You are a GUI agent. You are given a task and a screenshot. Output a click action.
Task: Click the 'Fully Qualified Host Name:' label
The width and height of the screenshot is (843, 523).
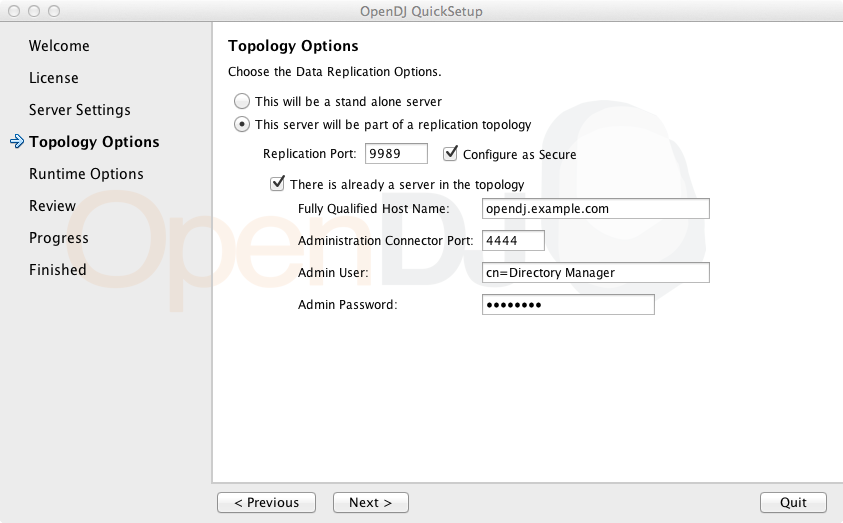tap(374, 209)
